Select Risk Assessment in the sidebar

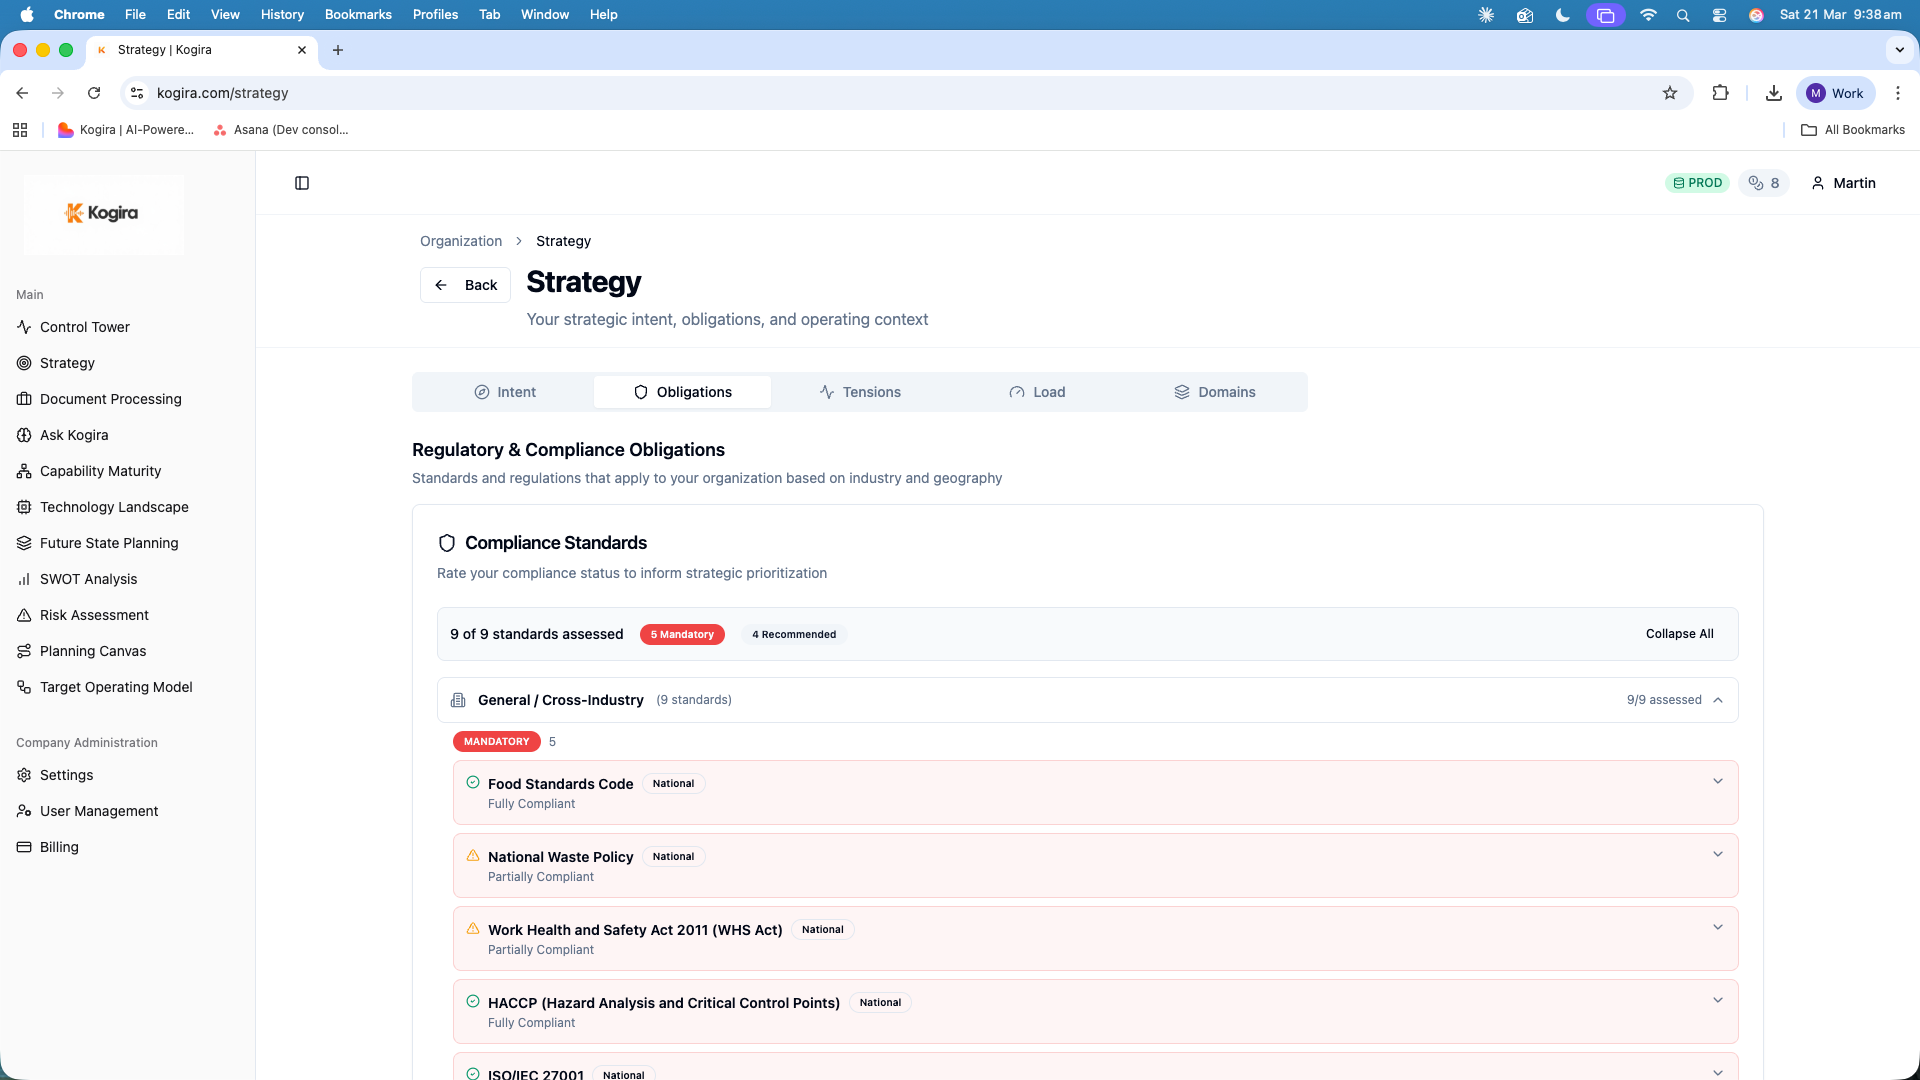tap(94, 615)
